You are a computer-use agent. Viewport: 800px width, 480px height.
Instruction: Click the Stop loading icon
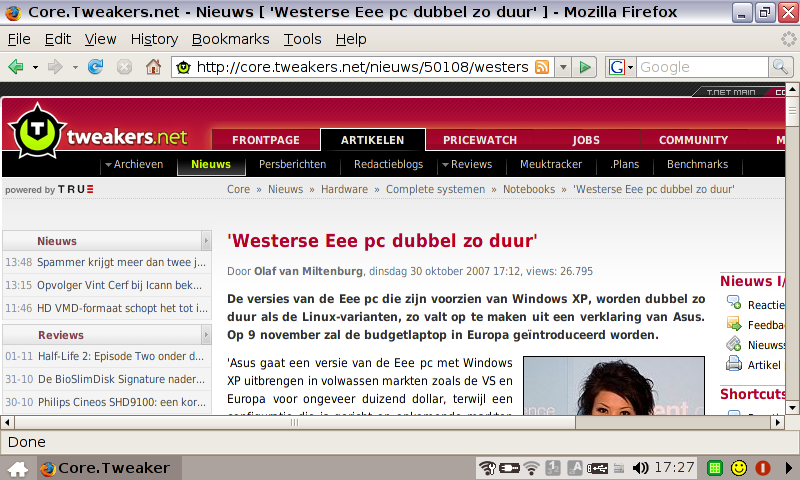click(x=124, y=67)
